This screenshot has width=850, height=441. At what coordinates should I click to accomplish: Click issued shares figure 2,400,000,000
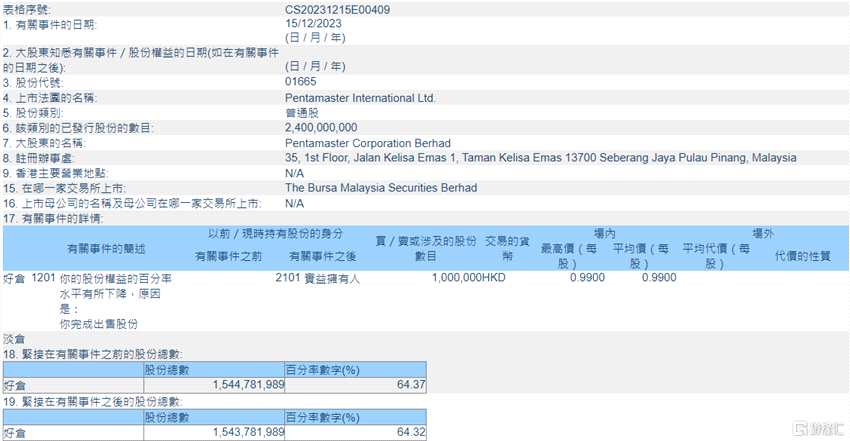[x=321, y=127]
